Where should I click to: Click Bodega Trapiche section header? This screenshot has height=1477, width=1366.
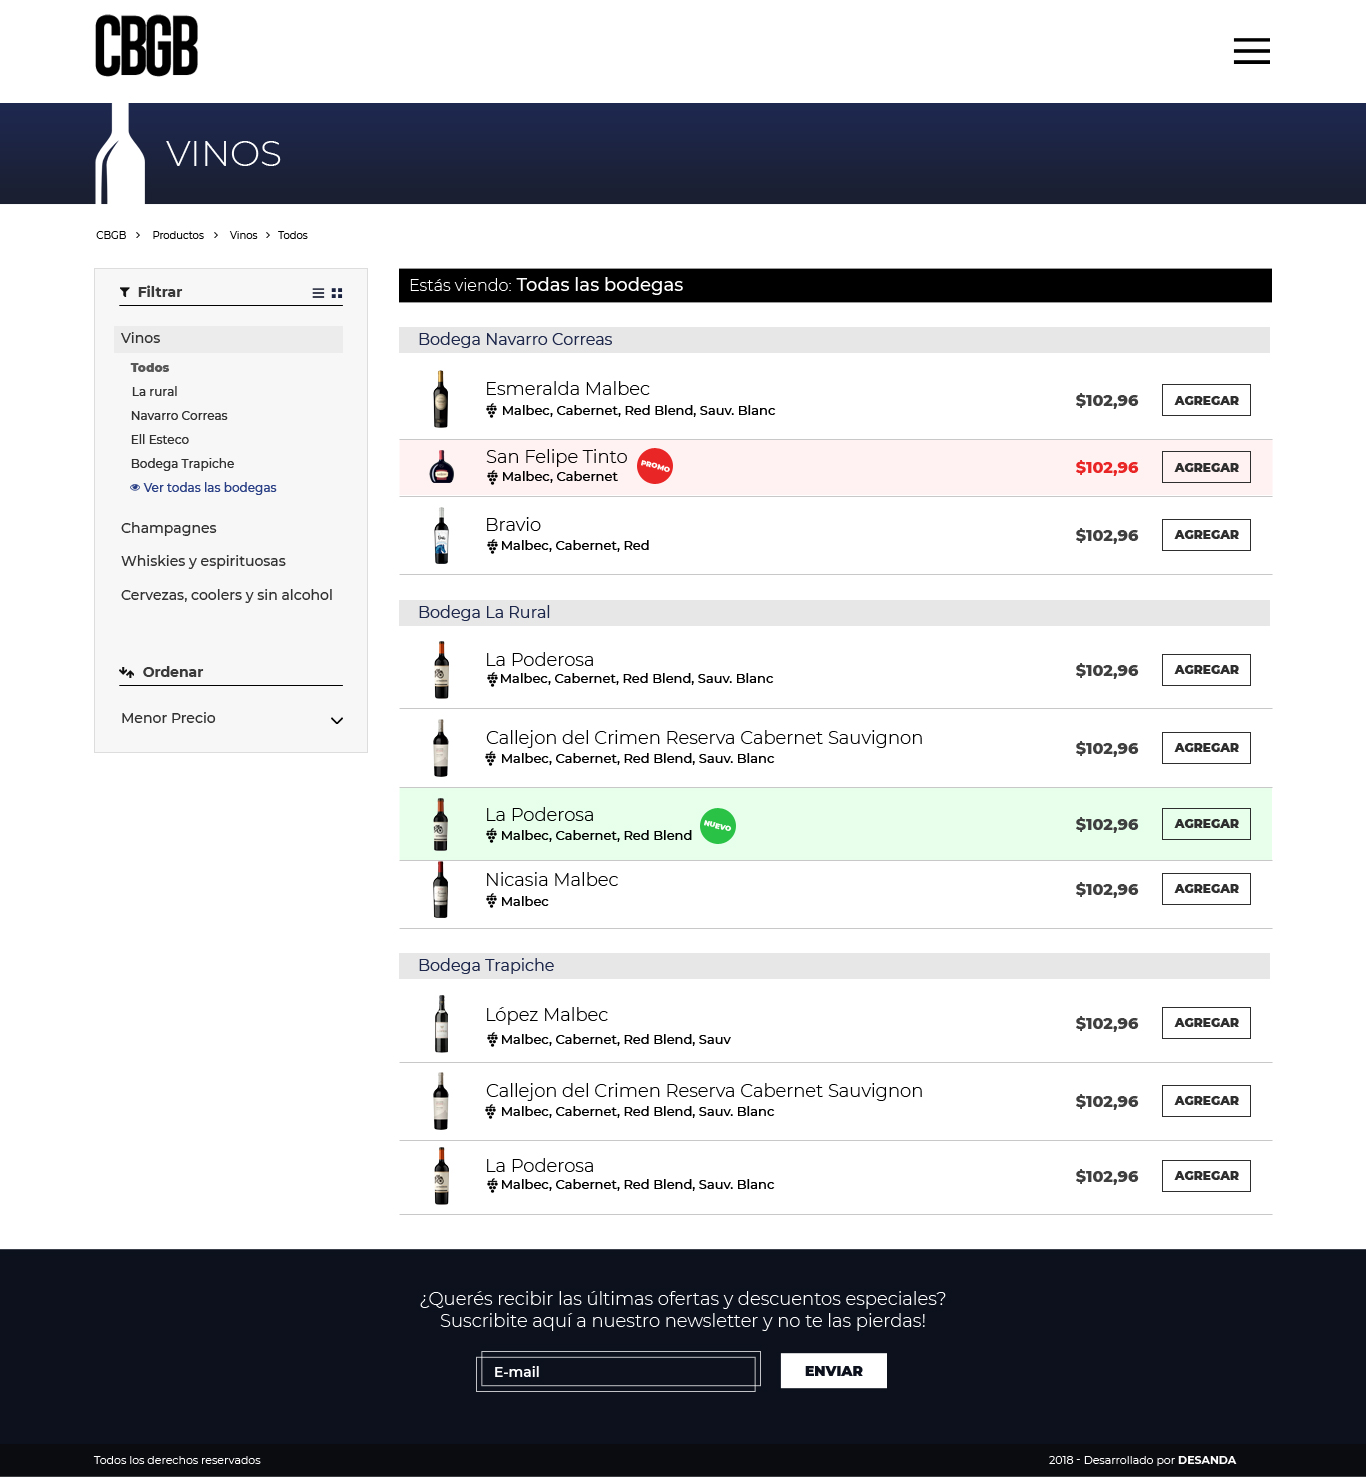click(834, 966)
